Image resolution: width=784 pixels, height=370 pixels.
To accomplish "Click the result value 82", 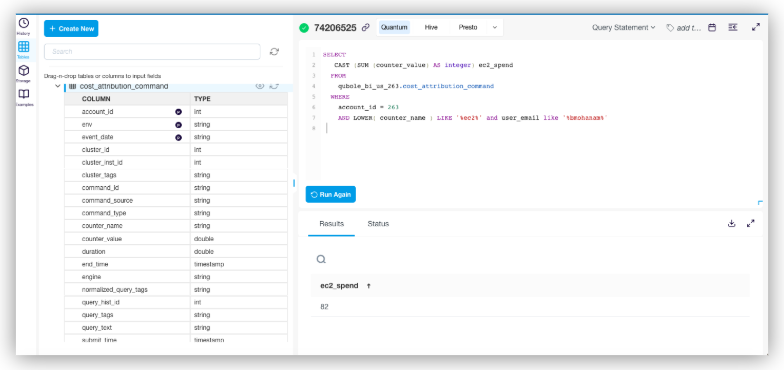I will coord(324,306).
